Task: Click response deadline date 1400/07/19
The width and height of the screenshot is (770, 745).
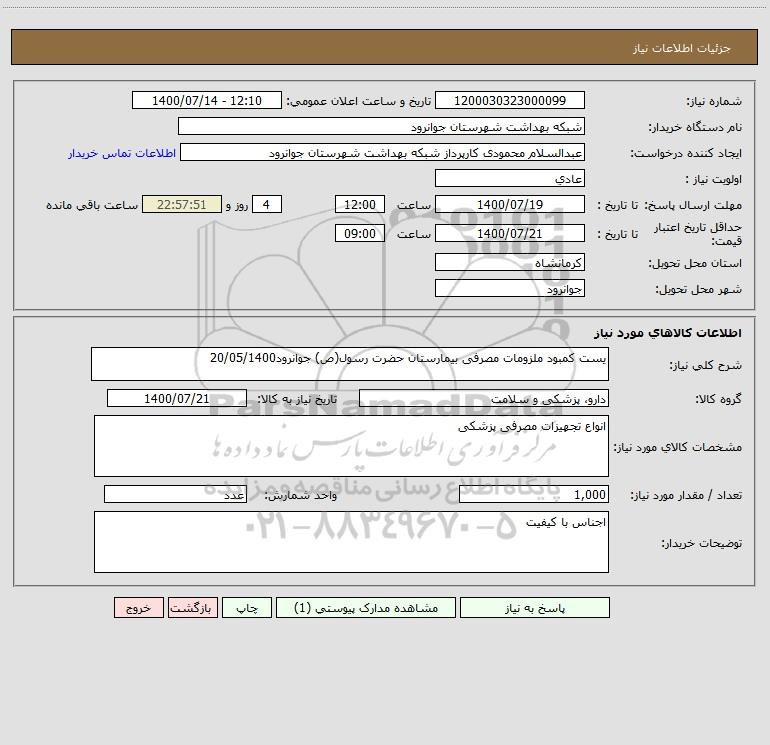Action: tap(510, 204)
